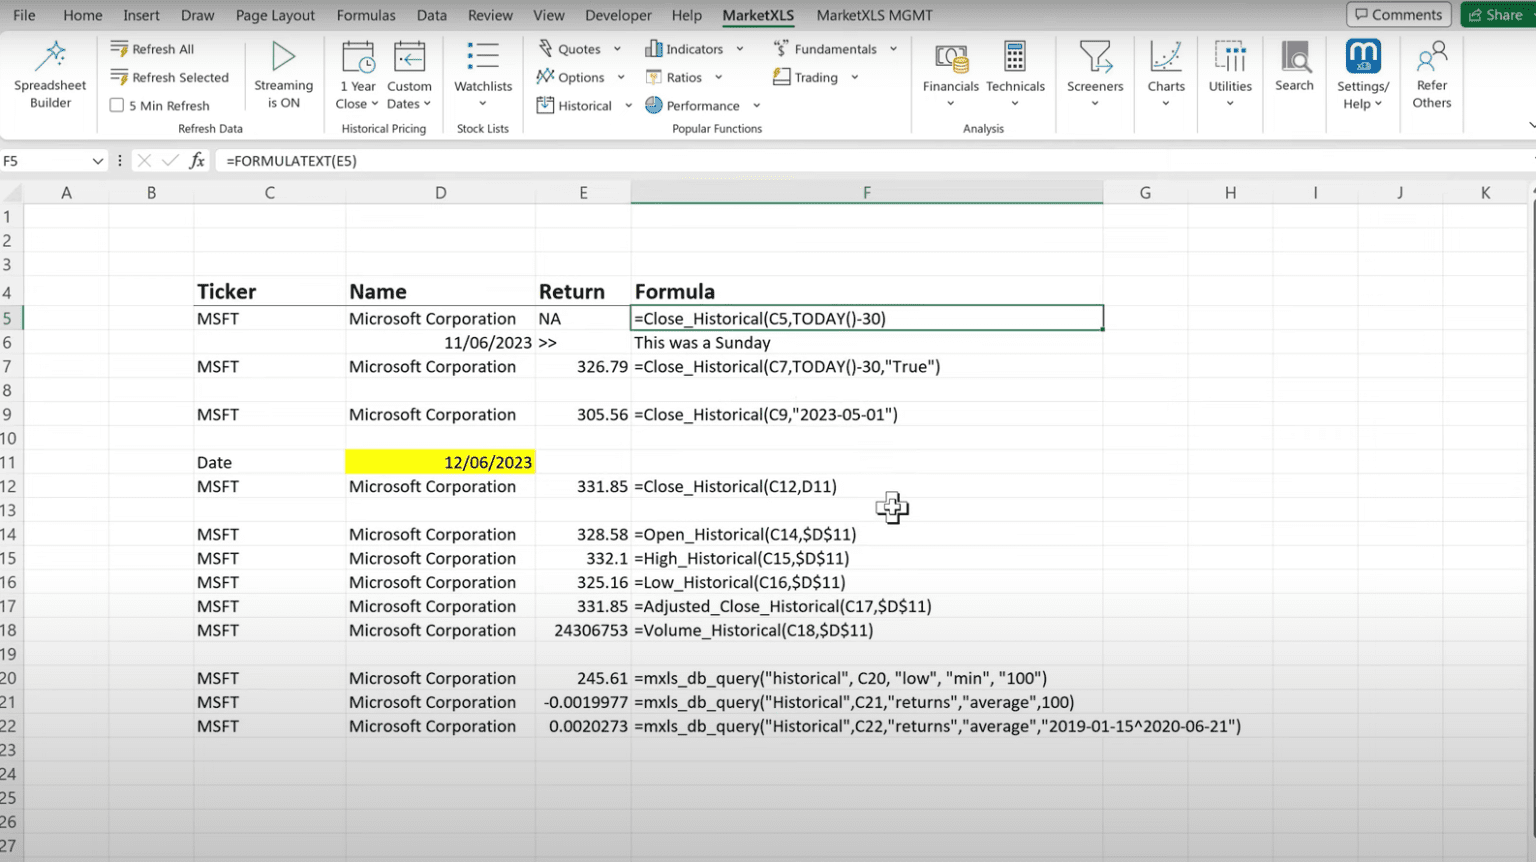1536x862 pixels.
Task: Click the Refer Others icon
Action: click(x=1432, y=57)
